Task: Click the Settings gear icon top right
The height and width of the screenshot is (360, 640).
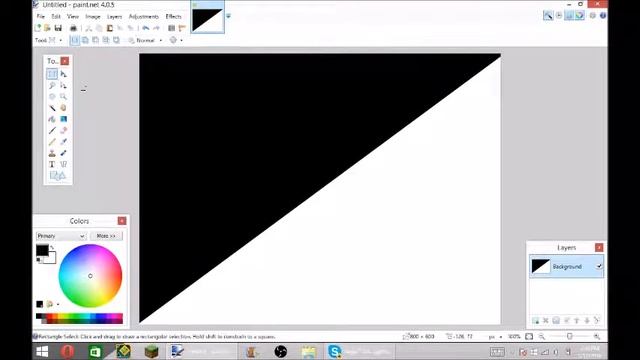Action: [x=593, y=16]
